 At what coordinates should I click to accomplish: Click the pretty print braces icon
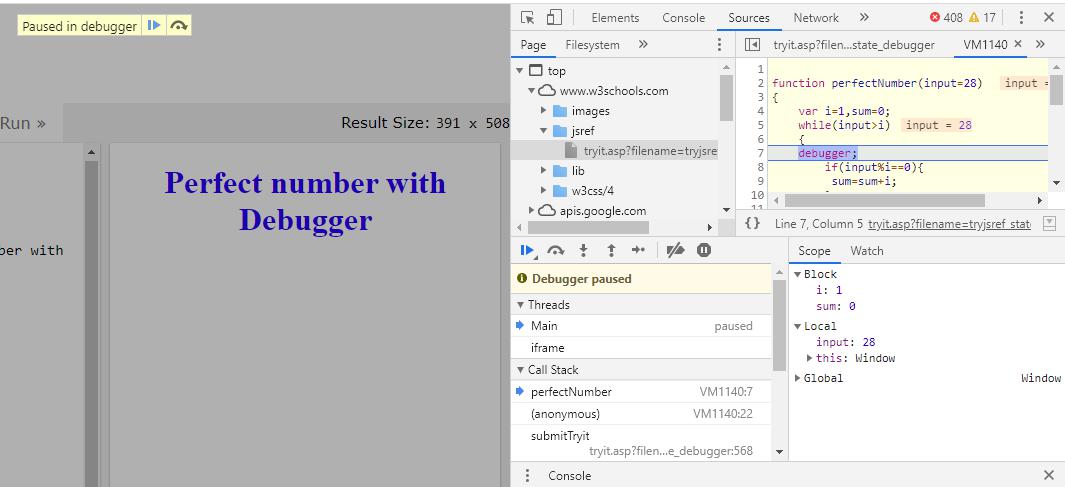(752, 223)
